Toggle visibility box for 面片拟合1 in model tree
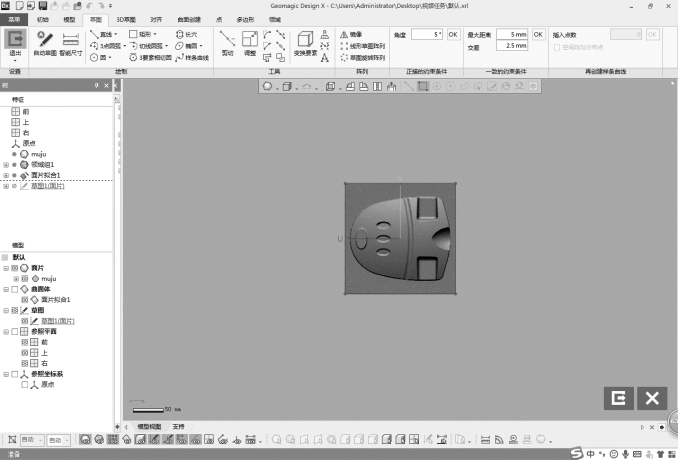The height and width of the screenshot is (461, 678). pos(25,300)
